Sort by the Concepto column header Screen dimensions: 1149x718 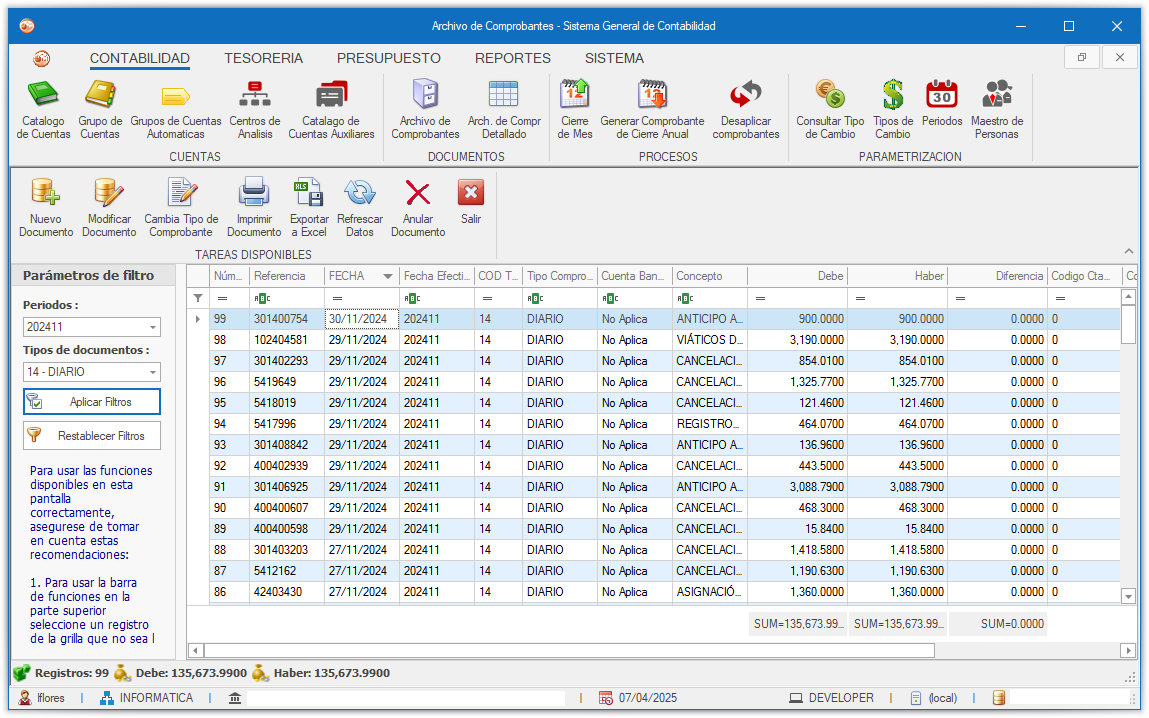(x=709, y=276)
